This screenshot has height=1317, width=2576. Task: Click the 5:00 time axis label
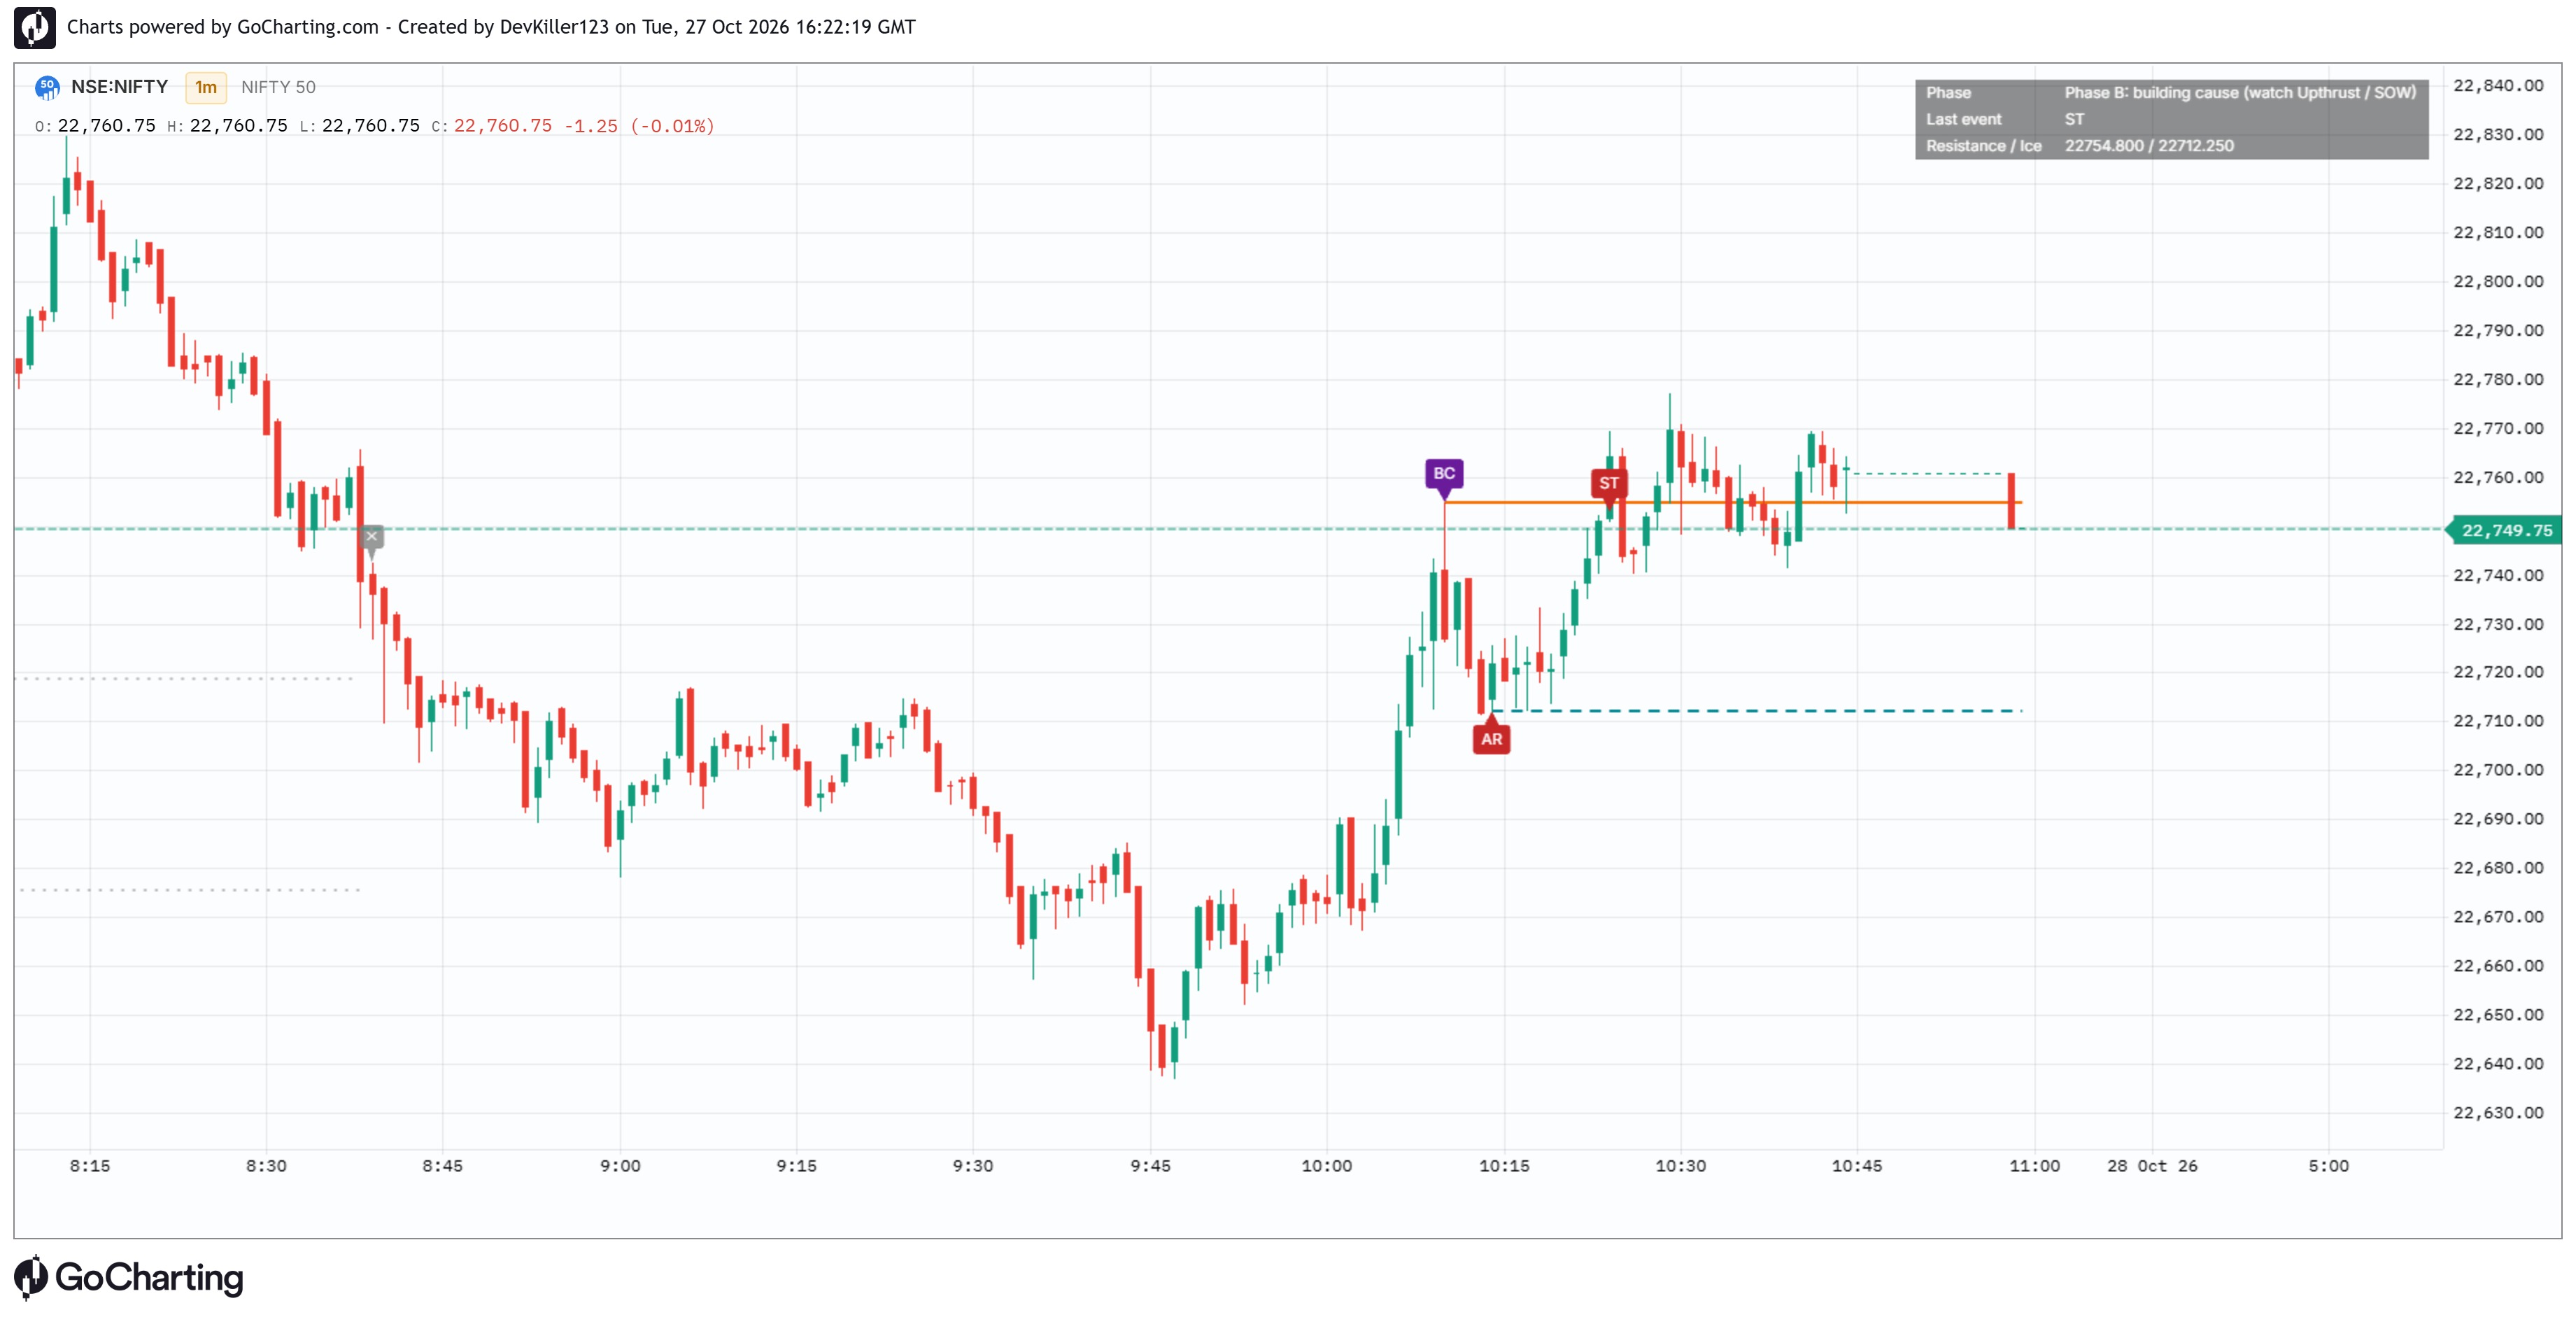coord(2329,1166)
